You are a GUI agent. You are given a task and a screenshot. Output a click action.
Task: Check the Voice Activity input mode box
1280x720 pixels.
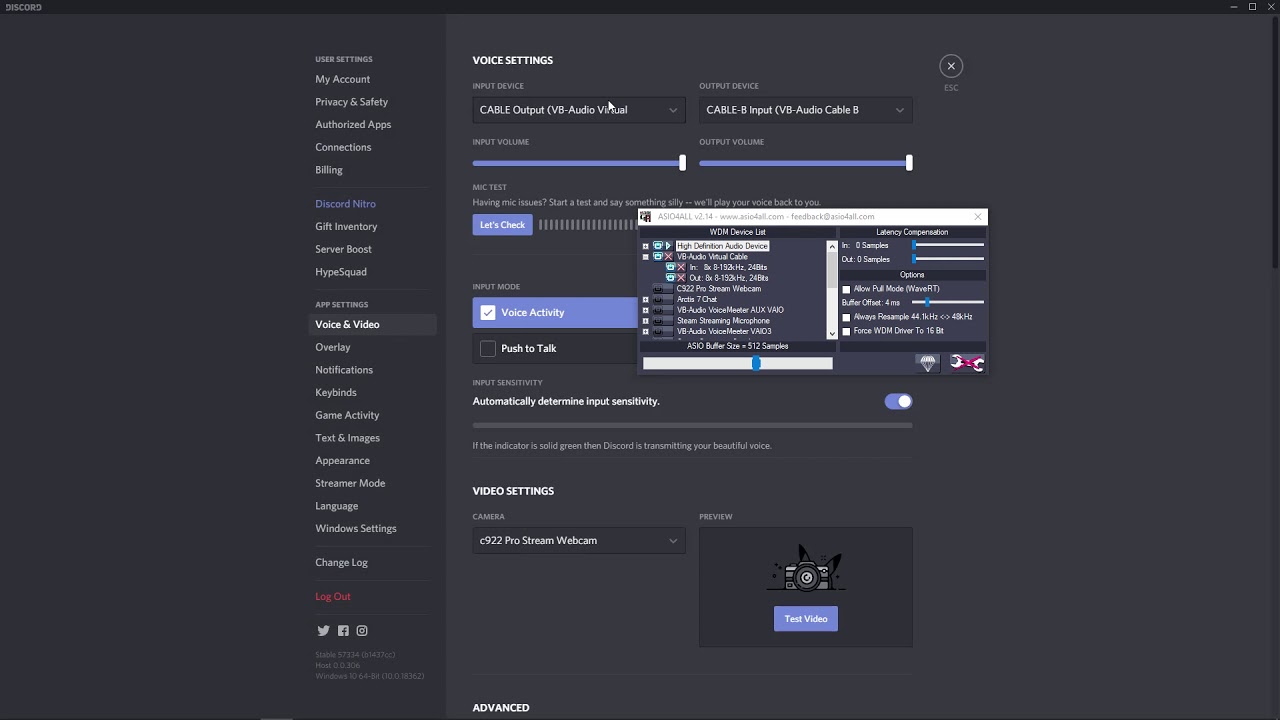point(488,313)
